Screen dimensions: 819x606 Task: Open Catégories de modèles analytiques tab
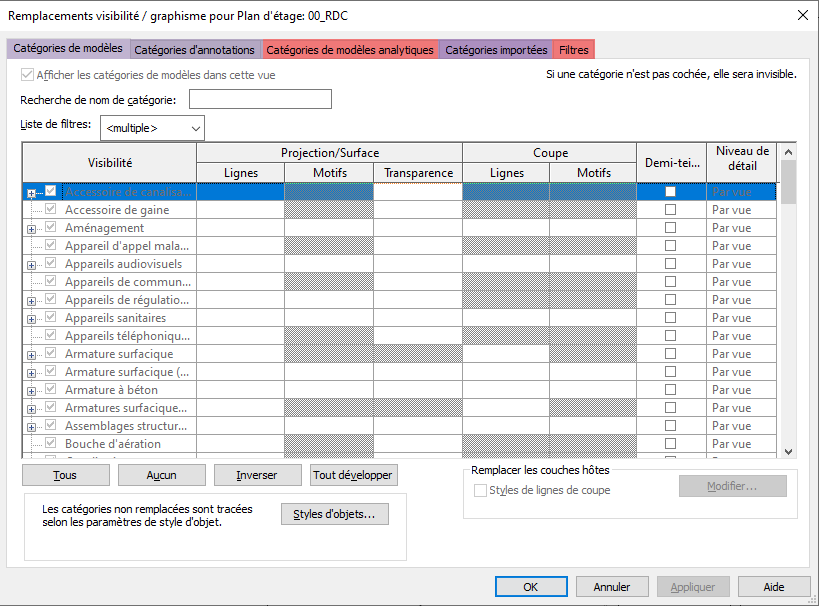pos(350,50)
